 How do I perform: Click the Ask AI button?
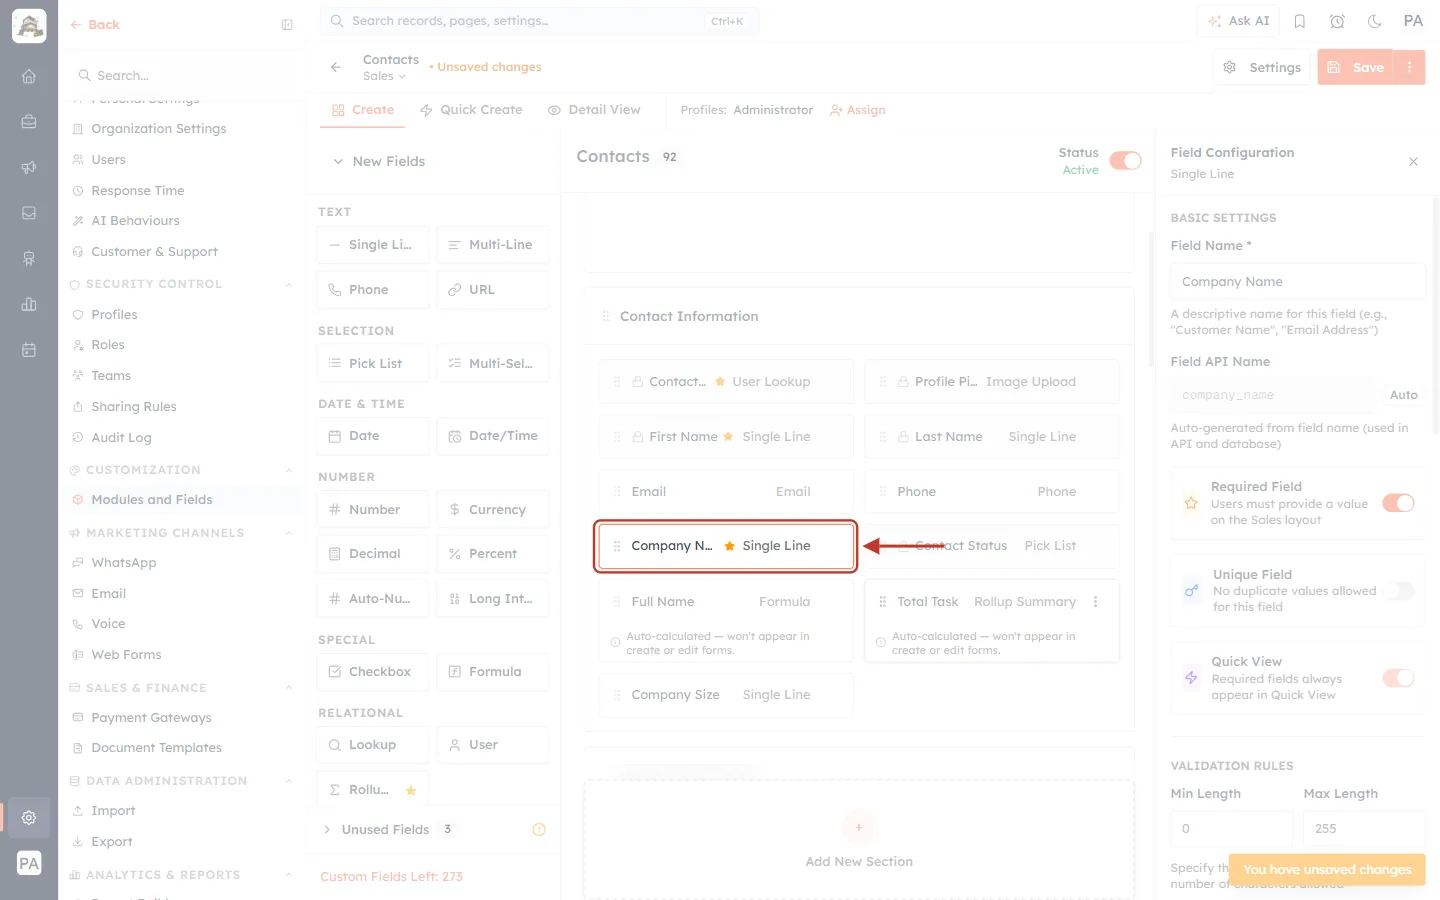click(x=1239, y=21)
